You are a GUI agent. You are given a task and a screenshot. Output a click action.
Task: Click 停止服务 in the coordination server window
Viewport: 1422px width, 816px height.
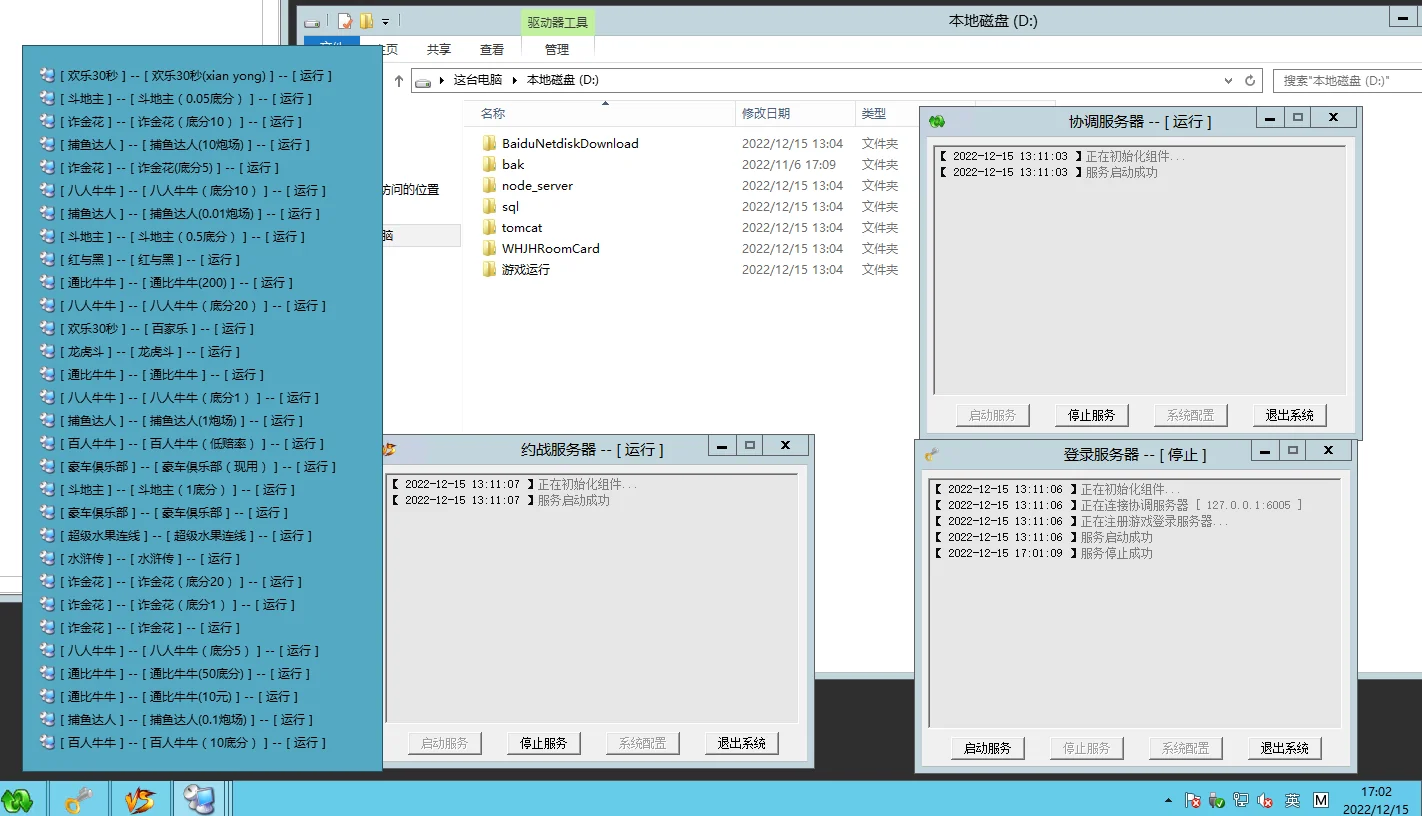coord(1091,415)
